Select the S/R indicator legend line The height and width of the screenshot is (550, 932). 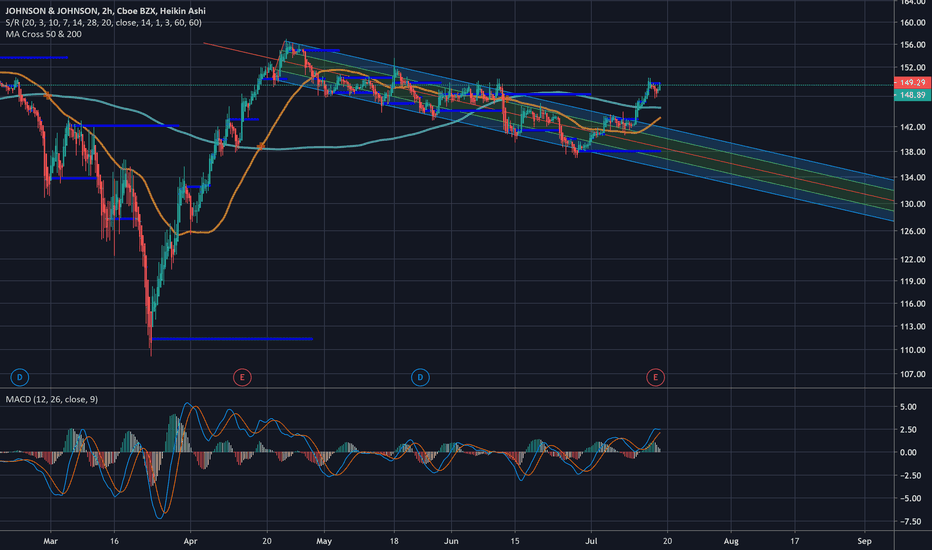[x=103, y=23]
